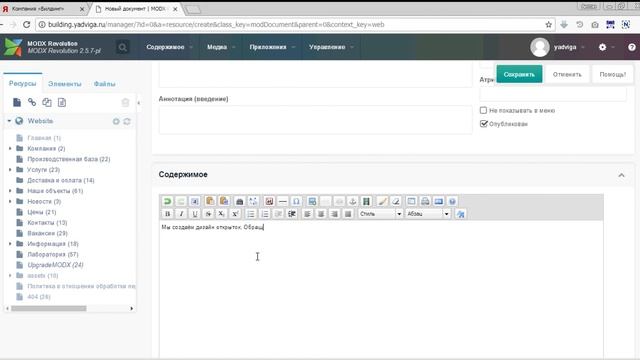Open the 'Стиль' style dropdown
Screen dimensions: 640x360
coord(380,214)
